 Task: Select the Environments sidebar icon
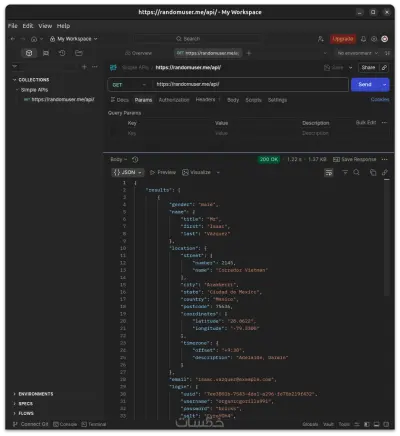(x=46, y=53)
